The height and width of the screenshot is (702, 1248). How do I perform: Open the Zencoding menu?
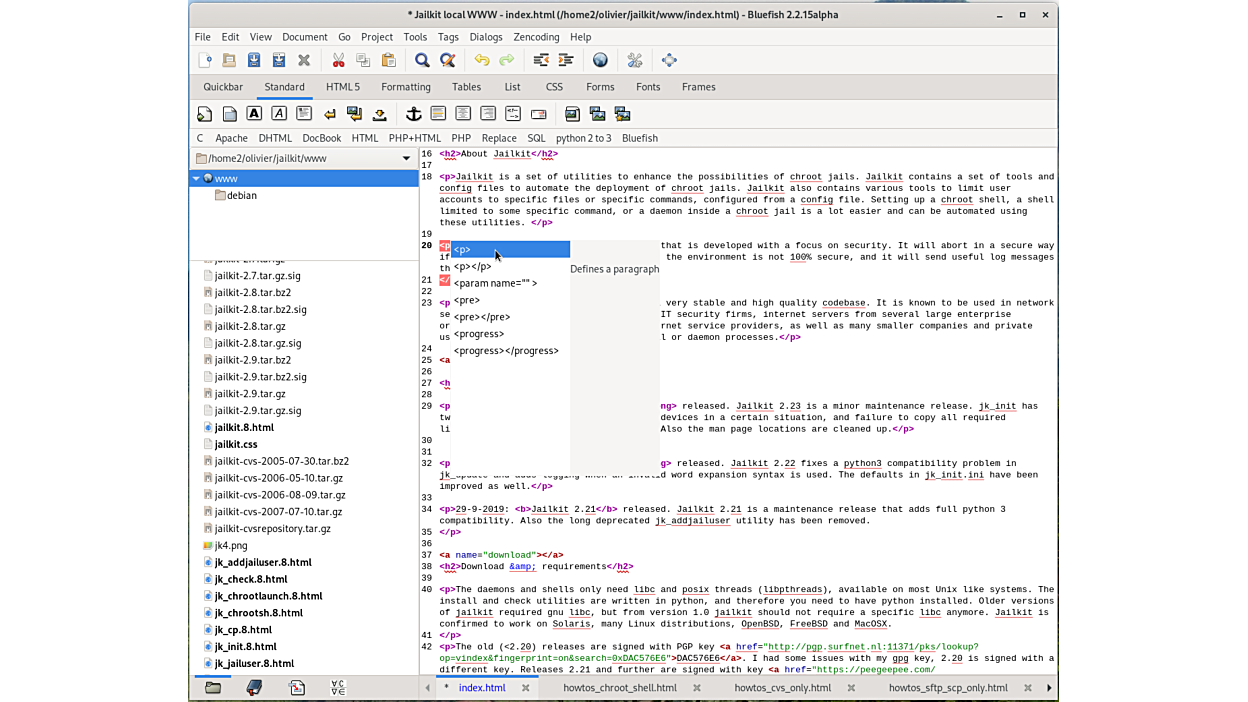[536, 37]
